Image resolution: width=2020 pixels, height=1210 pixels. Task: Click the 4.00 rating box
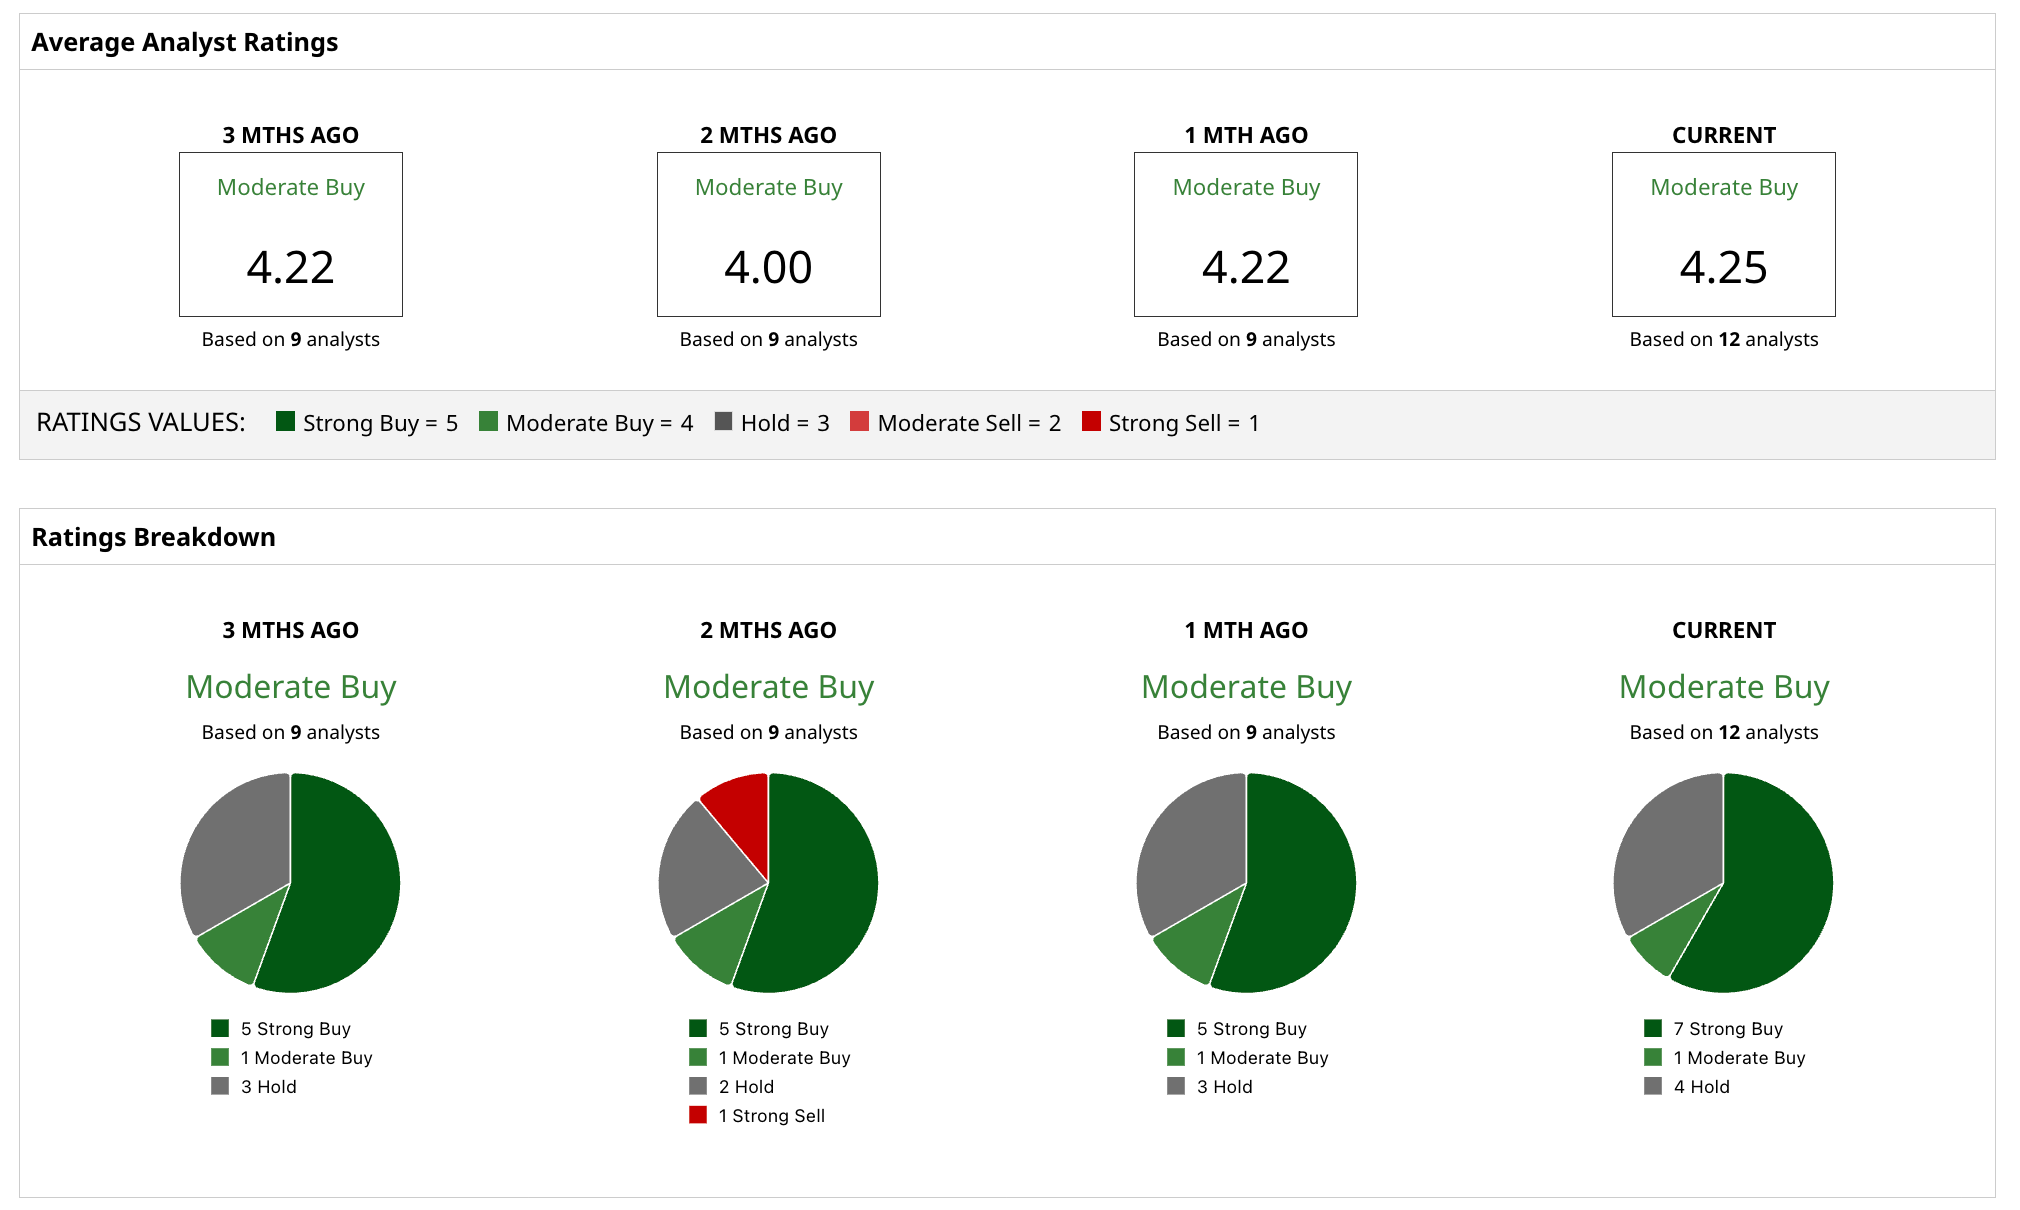point(768,235)
